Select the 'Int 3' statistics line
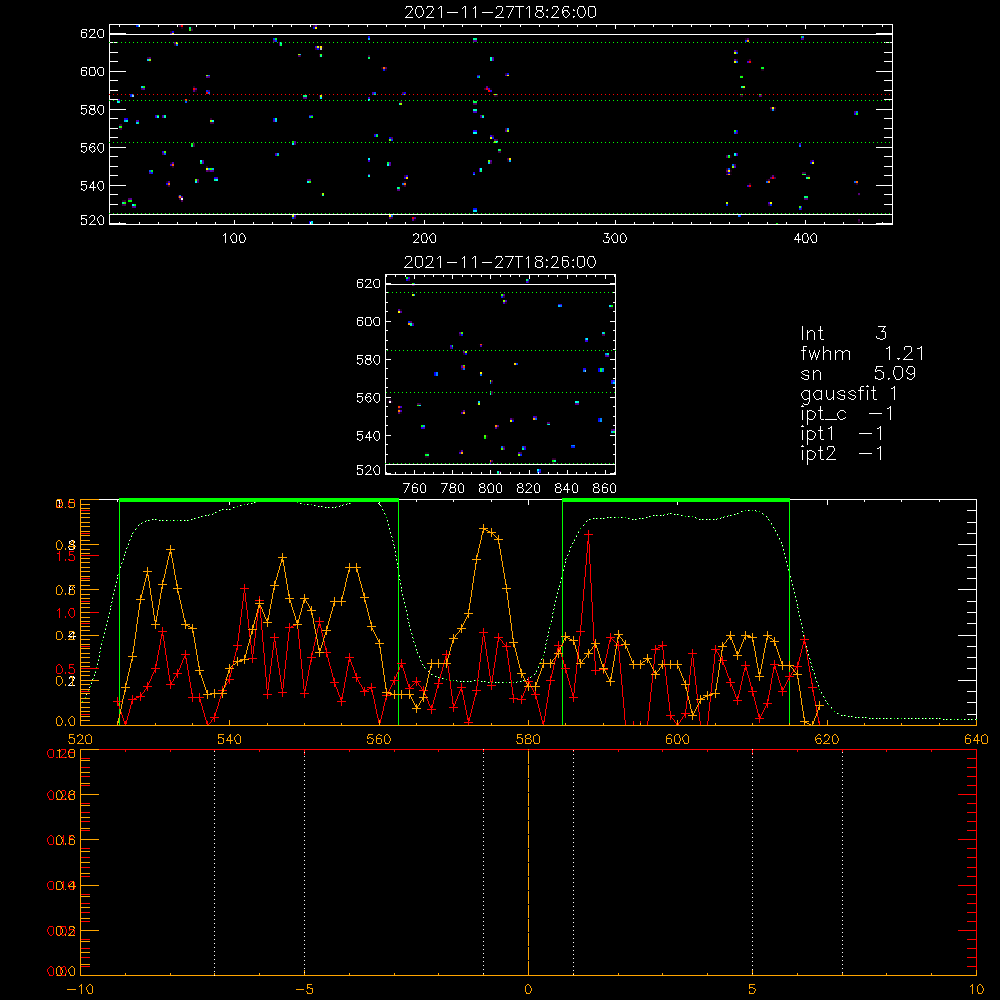Image resolution: width=1000 pixels, height=1000 pixels. point(843,334)
